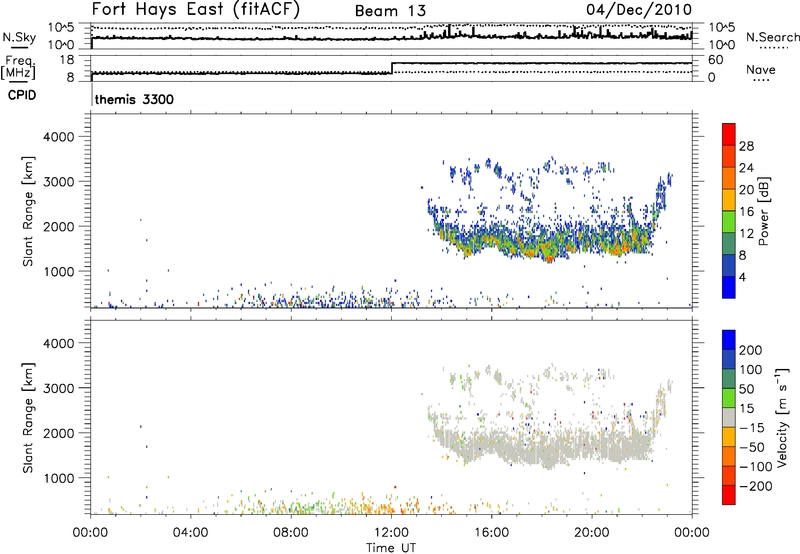Click the 04:00 time tick label
The width and height of the screenshot is (800, 554).
(190, 533)
